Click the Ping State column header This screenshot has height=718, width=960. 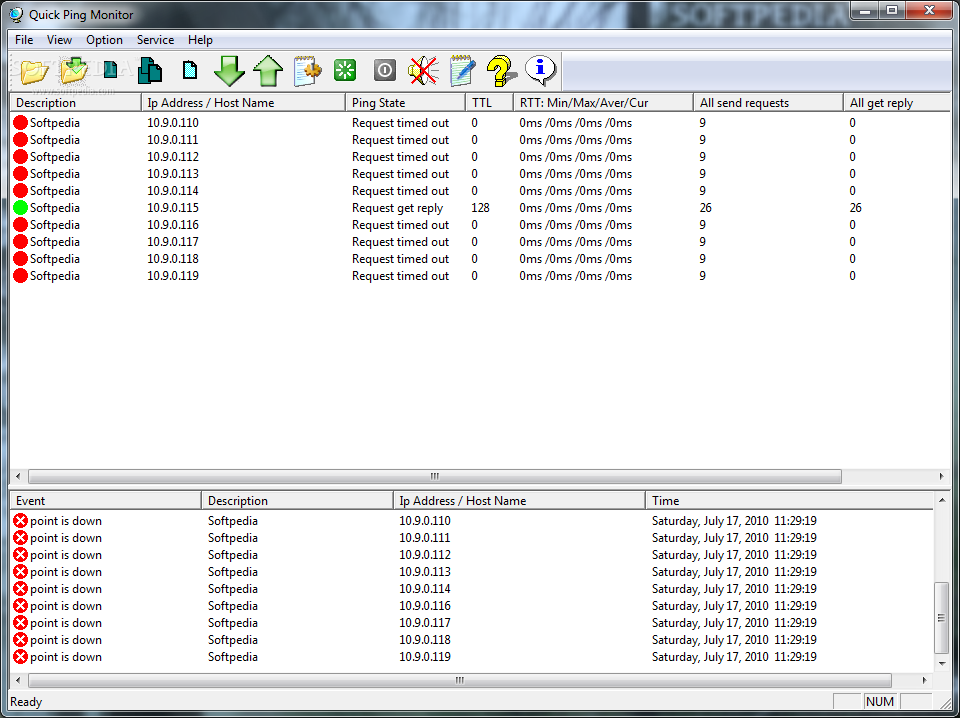(x=406, y=103)
